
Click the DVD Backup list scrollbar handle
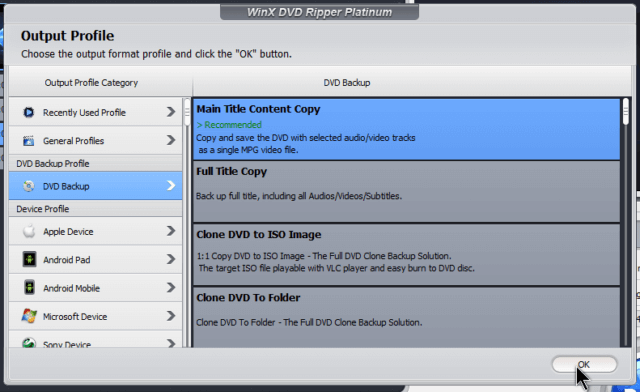626,111
